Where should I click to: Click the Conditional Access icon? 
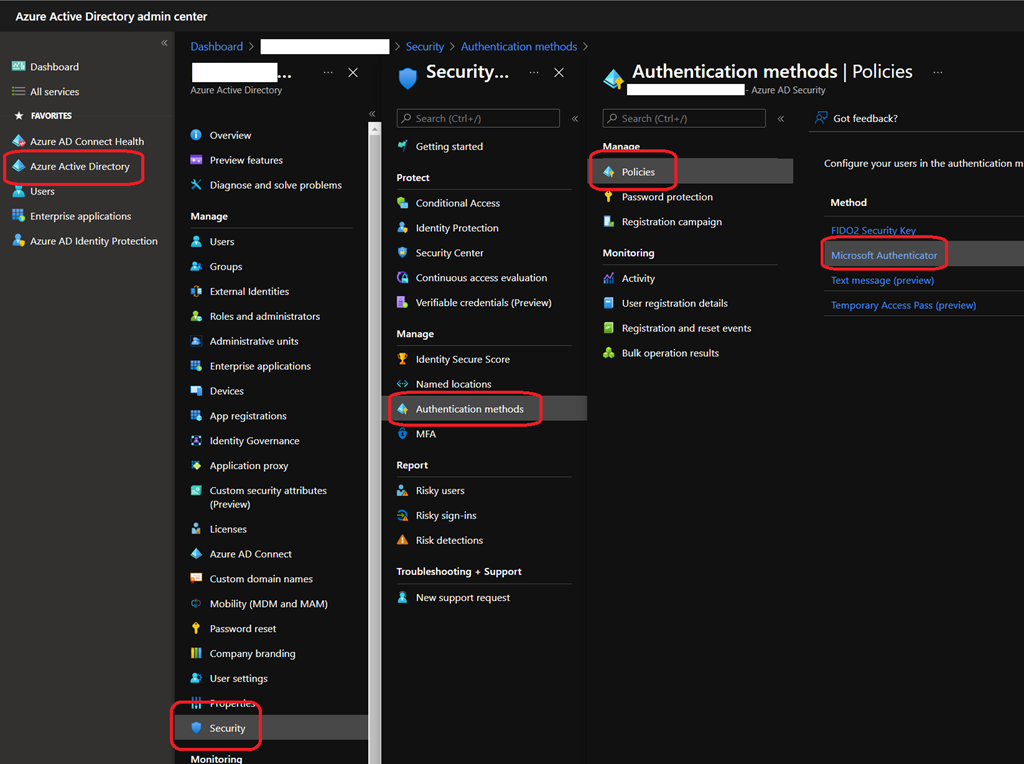[x=403, y=203]
